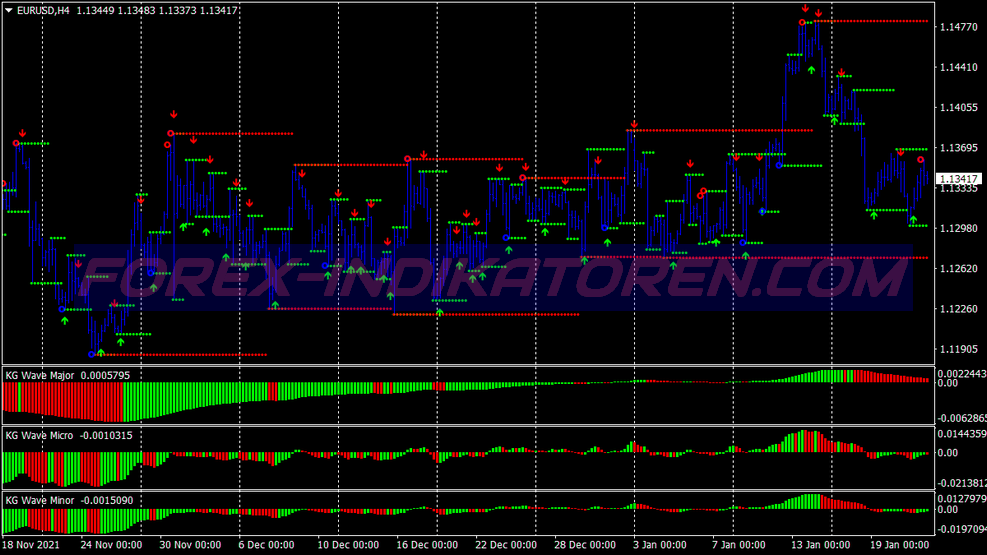
Task: Click the current price tag 1.13417
Action: pos(957,179)
